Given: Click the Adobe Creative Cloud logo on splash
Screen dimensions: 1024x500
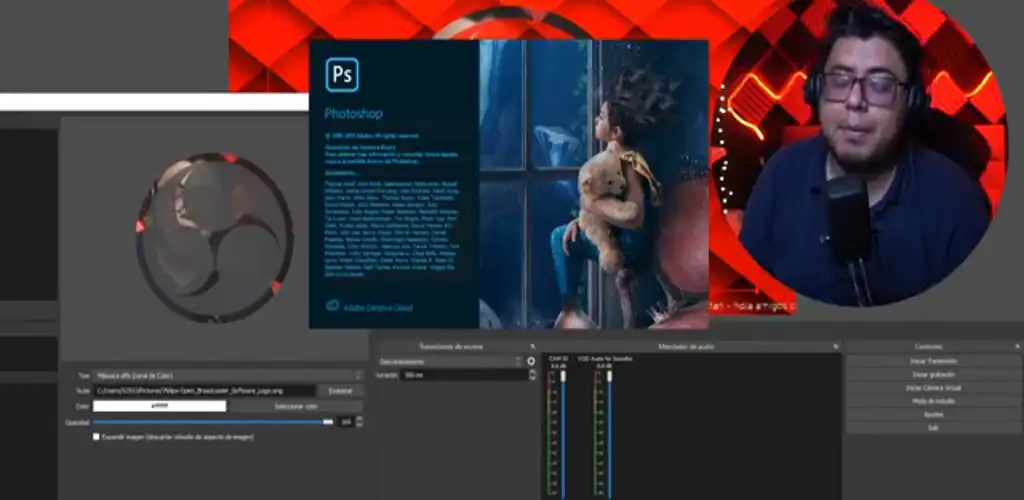Looking at the screenshot, I should pyautogui.click(x=332, y=305).
